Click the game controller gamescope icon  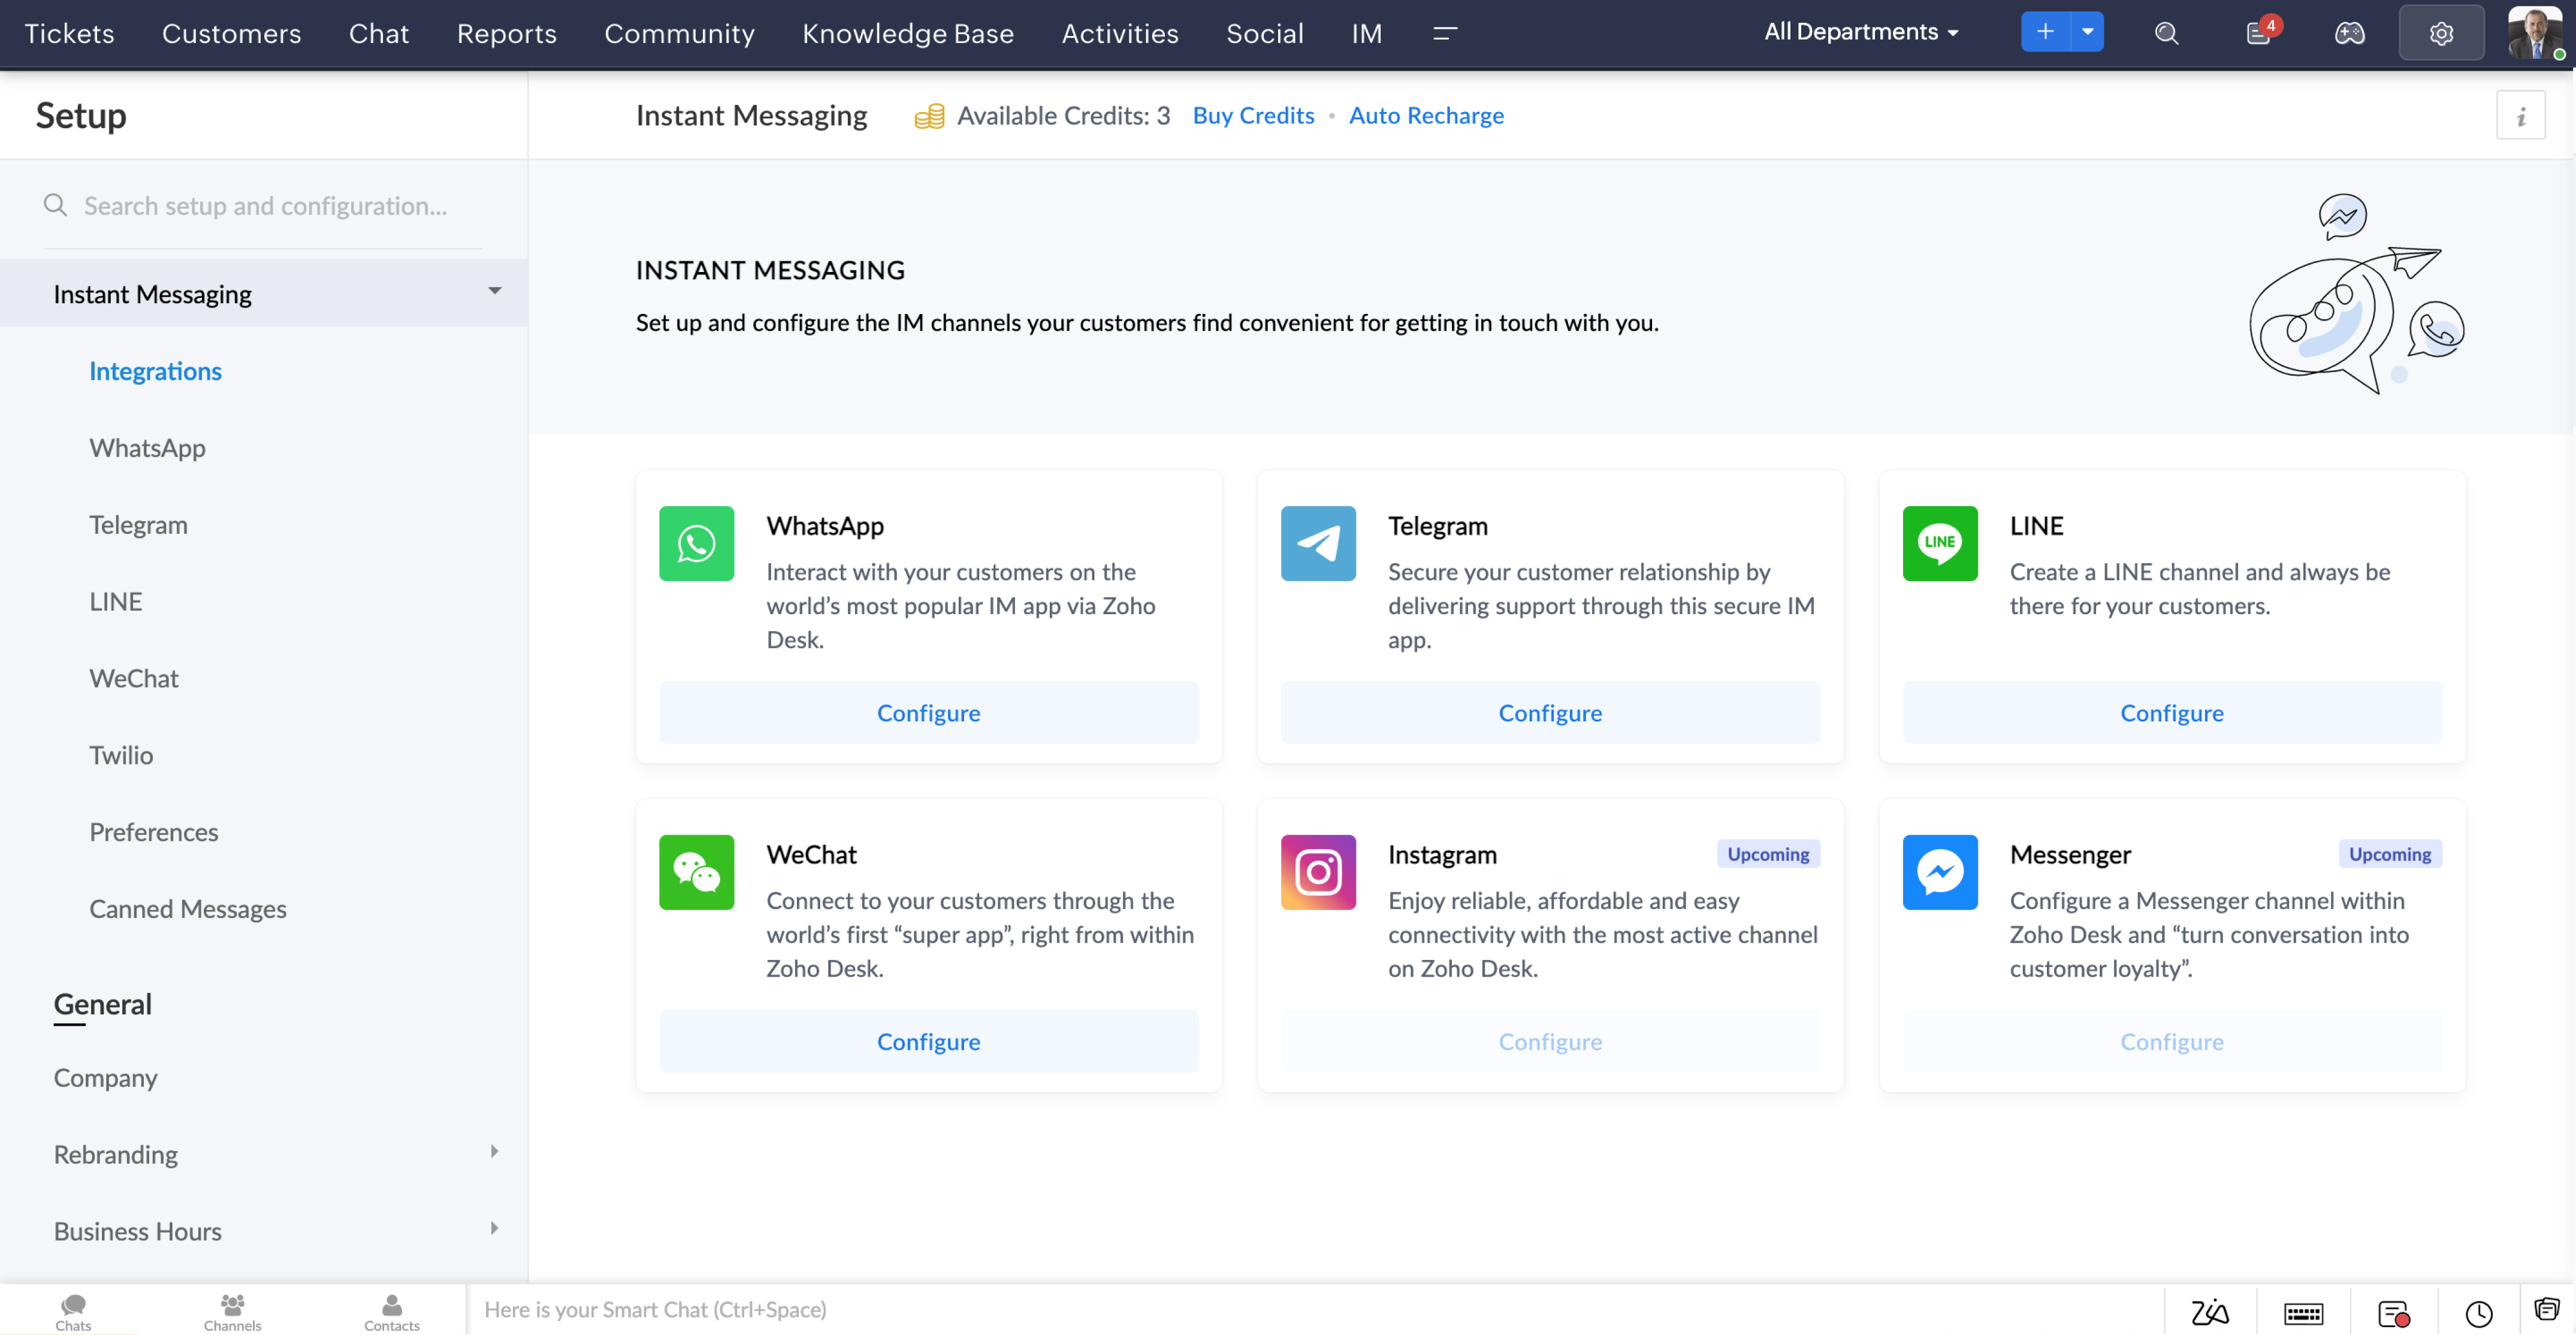pyautogui.click(x=2349, y=33)
